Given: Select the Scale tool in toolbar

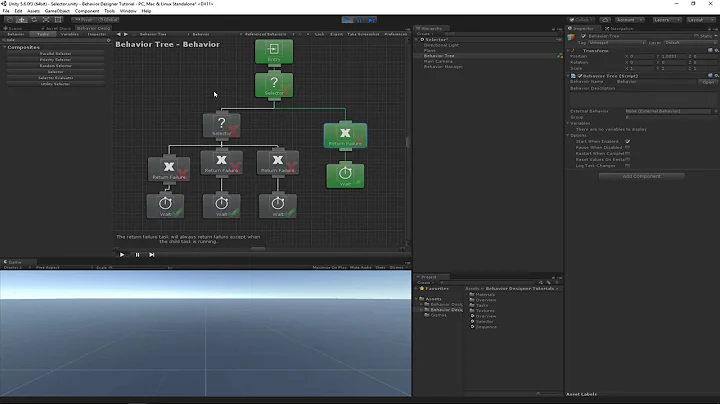Looking at the screenshot, I should (x=46, y=20).
